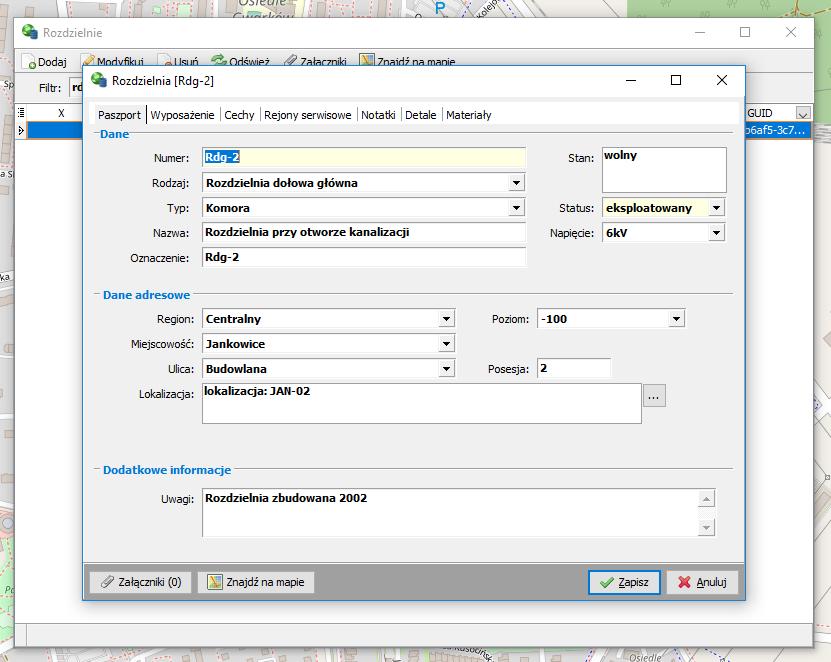Click the Numer input field
Image resolution: width=831 pixels, height=662 pixels.
click(x=364, y=157)
